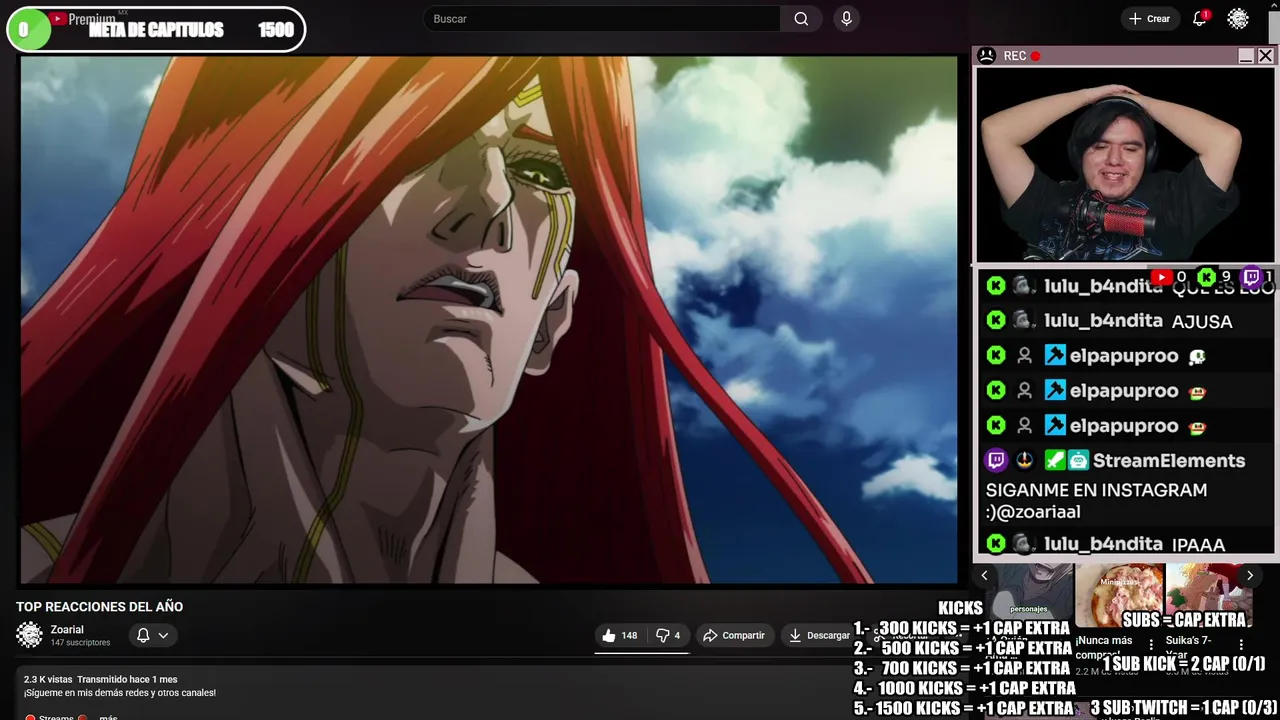Activate voice search microphone
The image size is (1280, 720).
(x=846, y=19)
